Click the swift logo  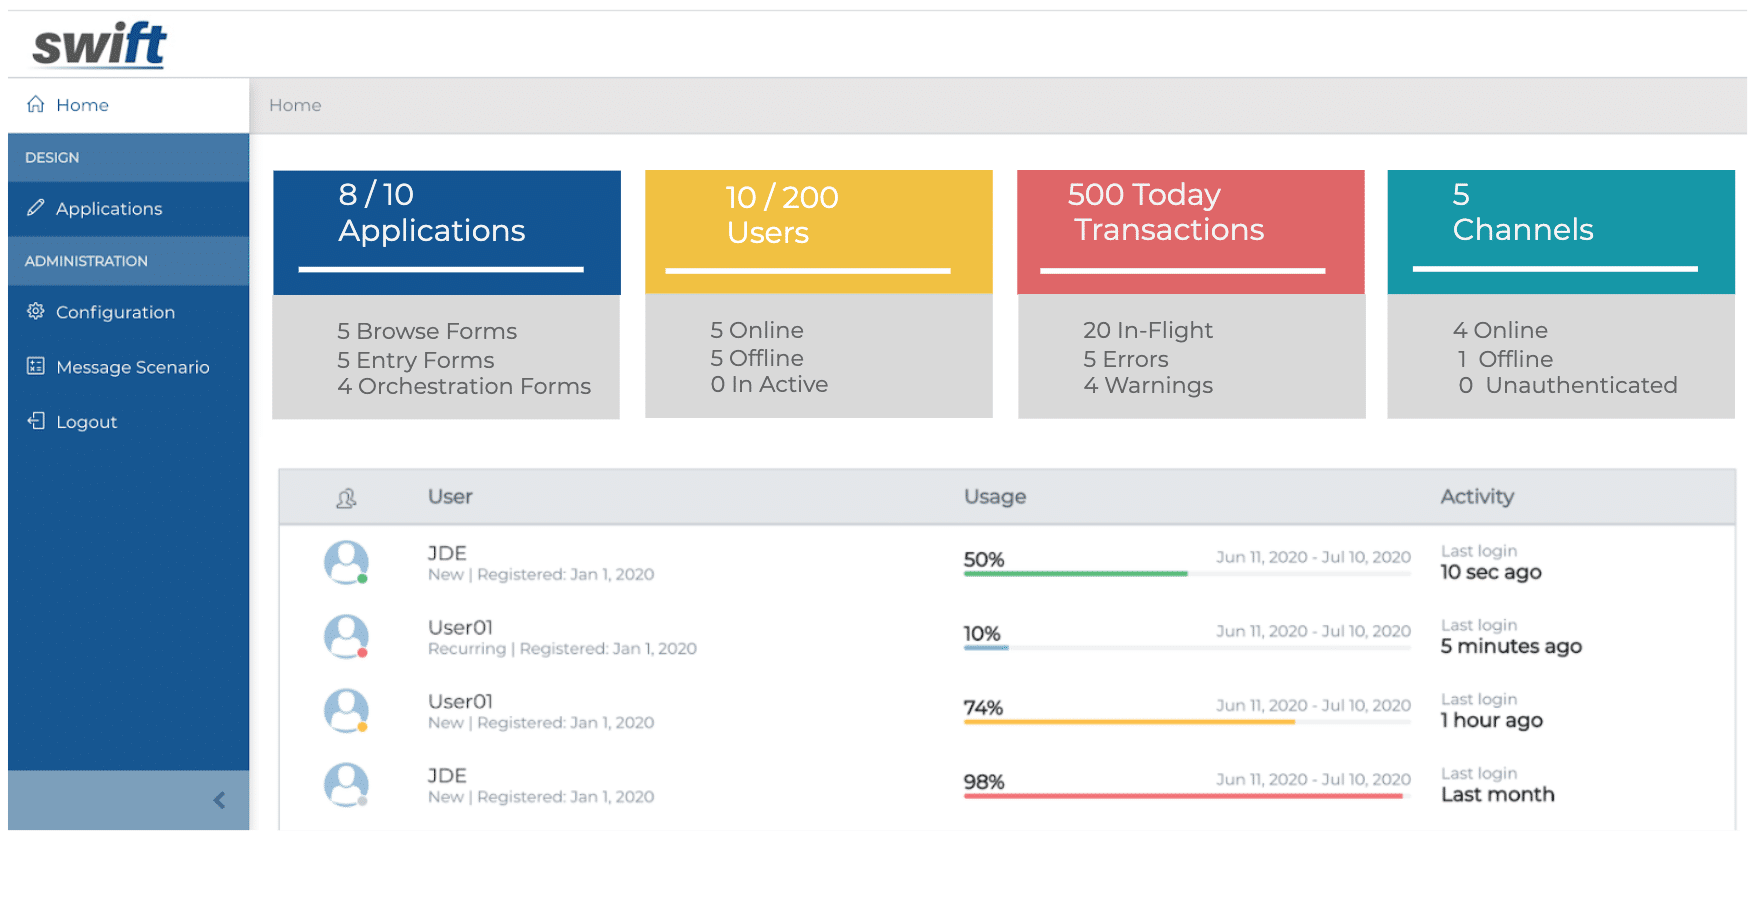tap(99, 45)
